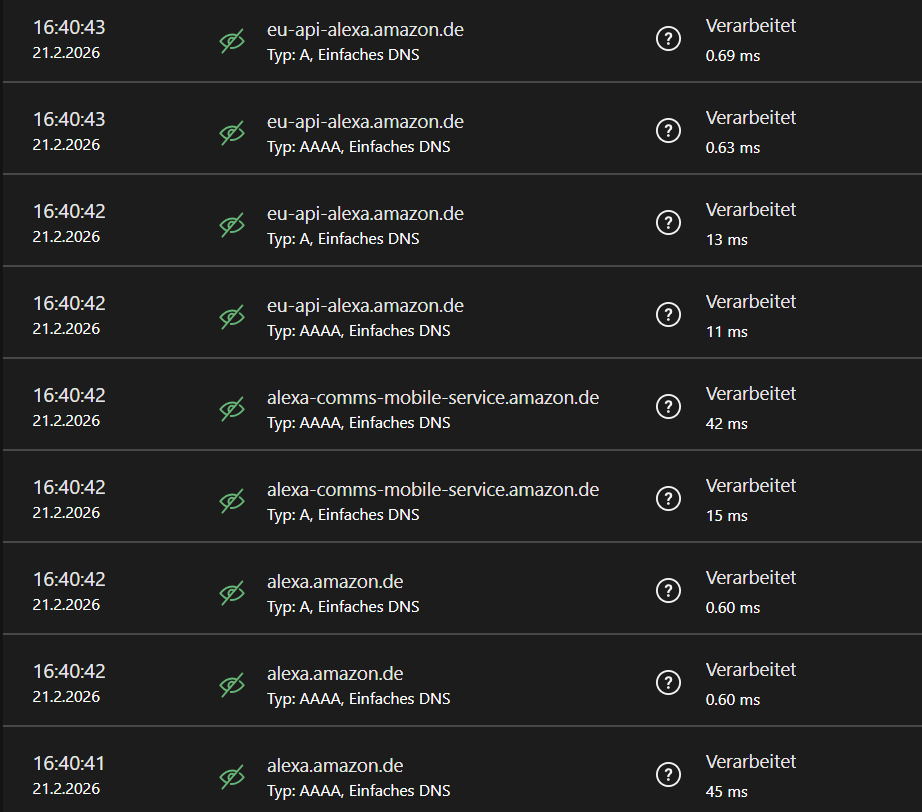Image resolution: width=922 pixels, height=812 pixels.
Task: Toggle eye icon for the 13 ms query
Action: pyautogui.click(x=232, y=225)
